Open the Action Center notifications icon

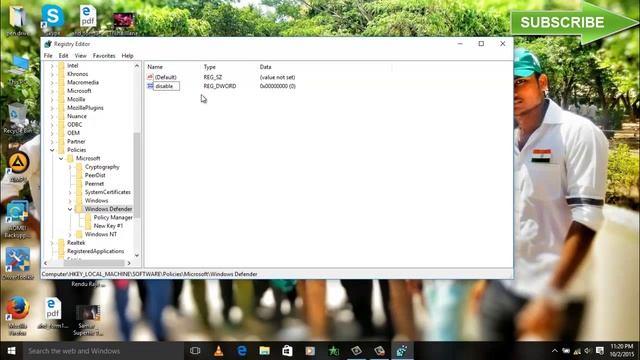coord(600,351)
